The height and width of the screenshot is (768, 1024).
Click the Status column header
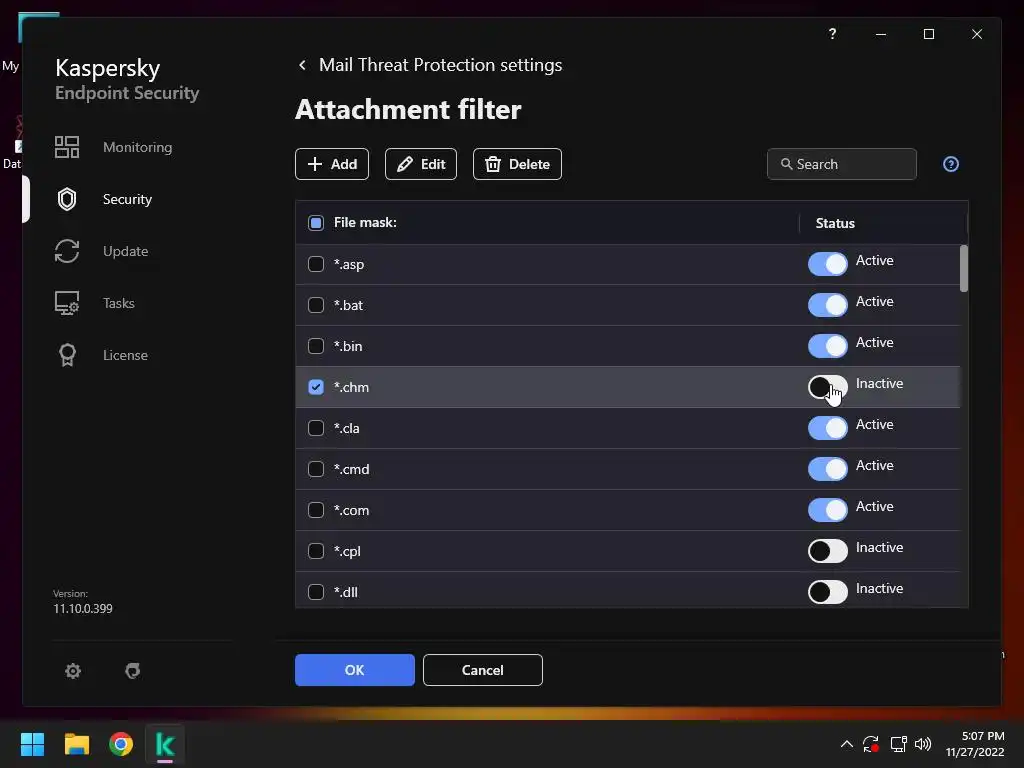(835, 223)
